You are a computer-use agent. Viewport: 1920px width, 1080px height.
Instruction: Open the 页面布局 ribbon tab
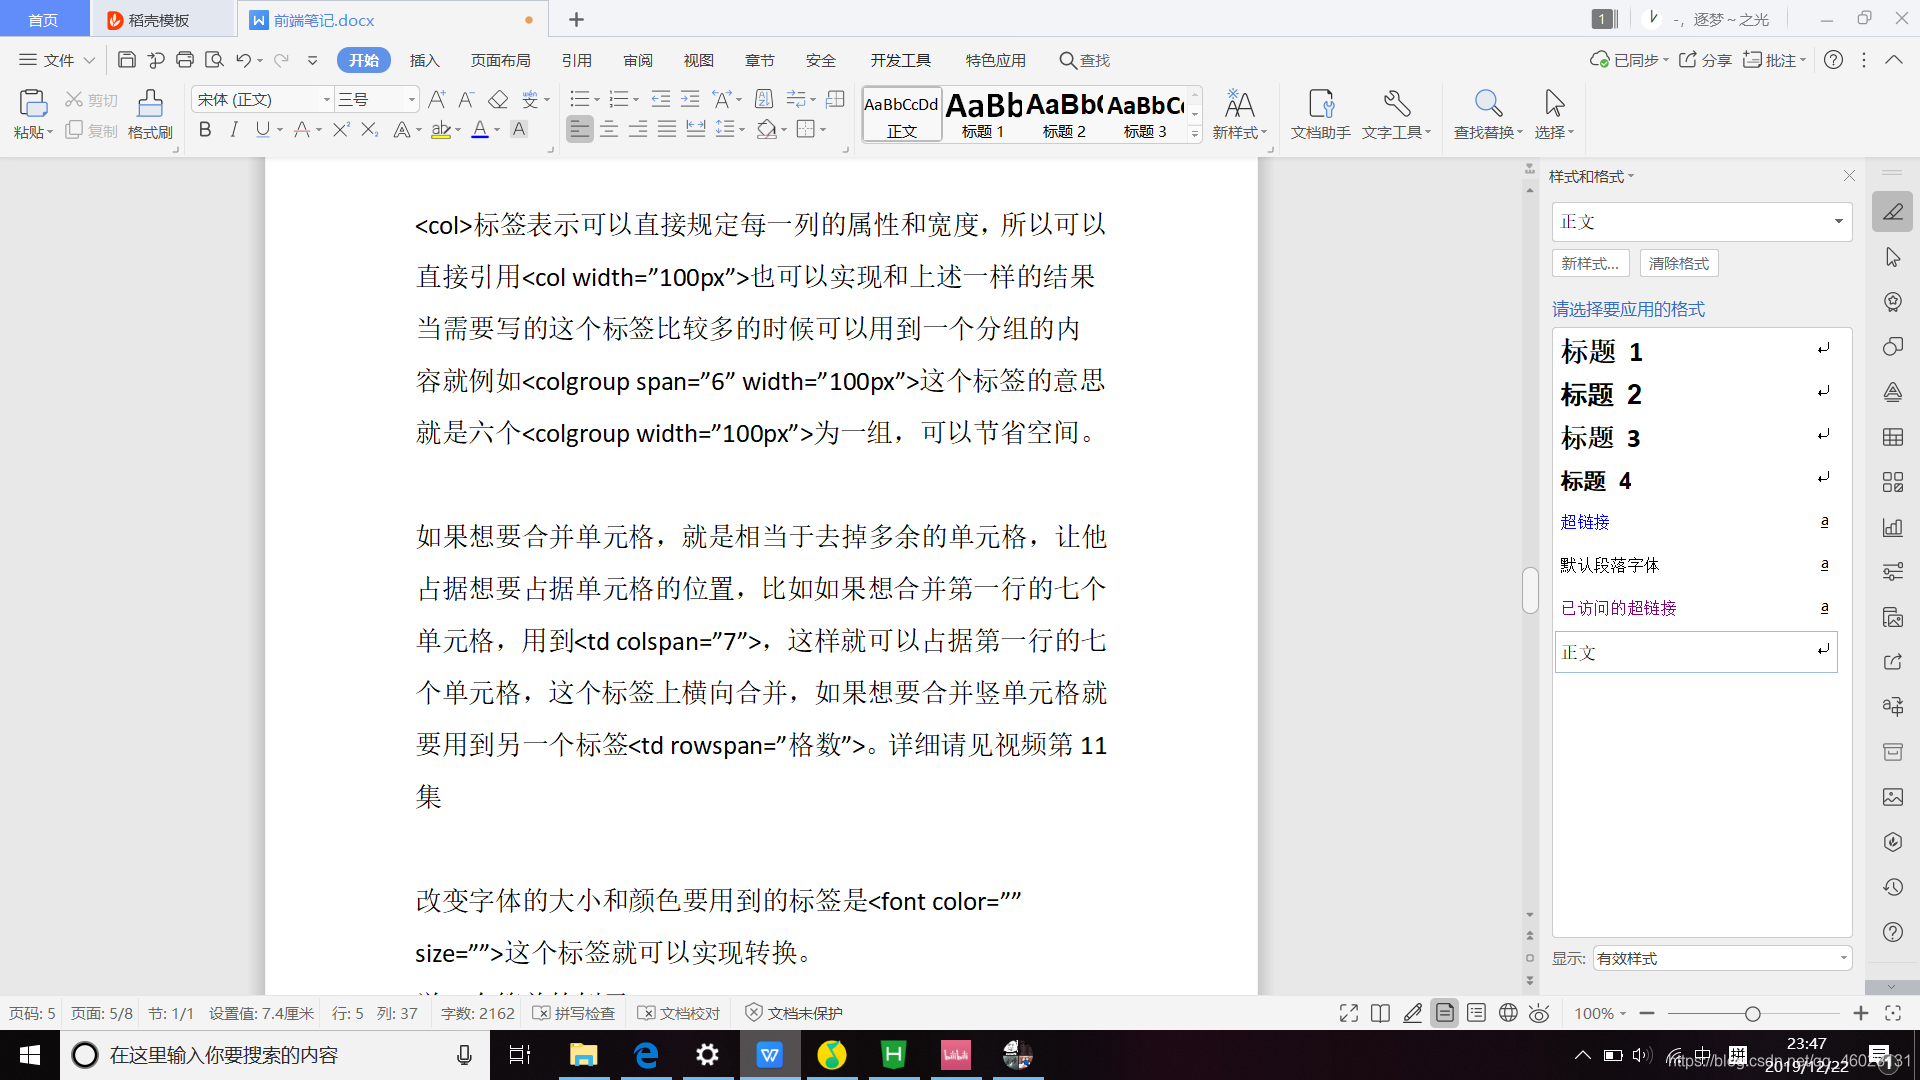click(x=500, y=60)
